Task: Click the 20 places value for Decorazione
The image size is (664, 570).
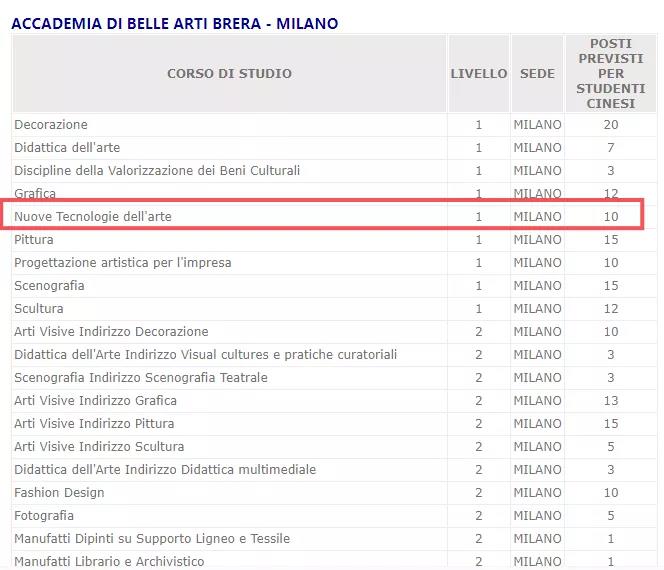Action: (x=611, y=125)
